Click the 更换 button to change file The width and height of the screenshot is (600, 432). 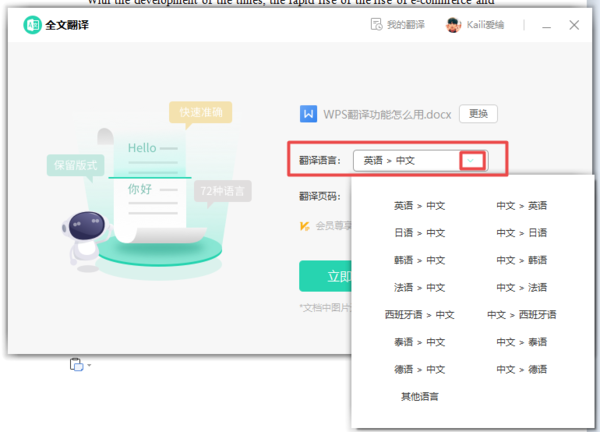click(478, 114)
